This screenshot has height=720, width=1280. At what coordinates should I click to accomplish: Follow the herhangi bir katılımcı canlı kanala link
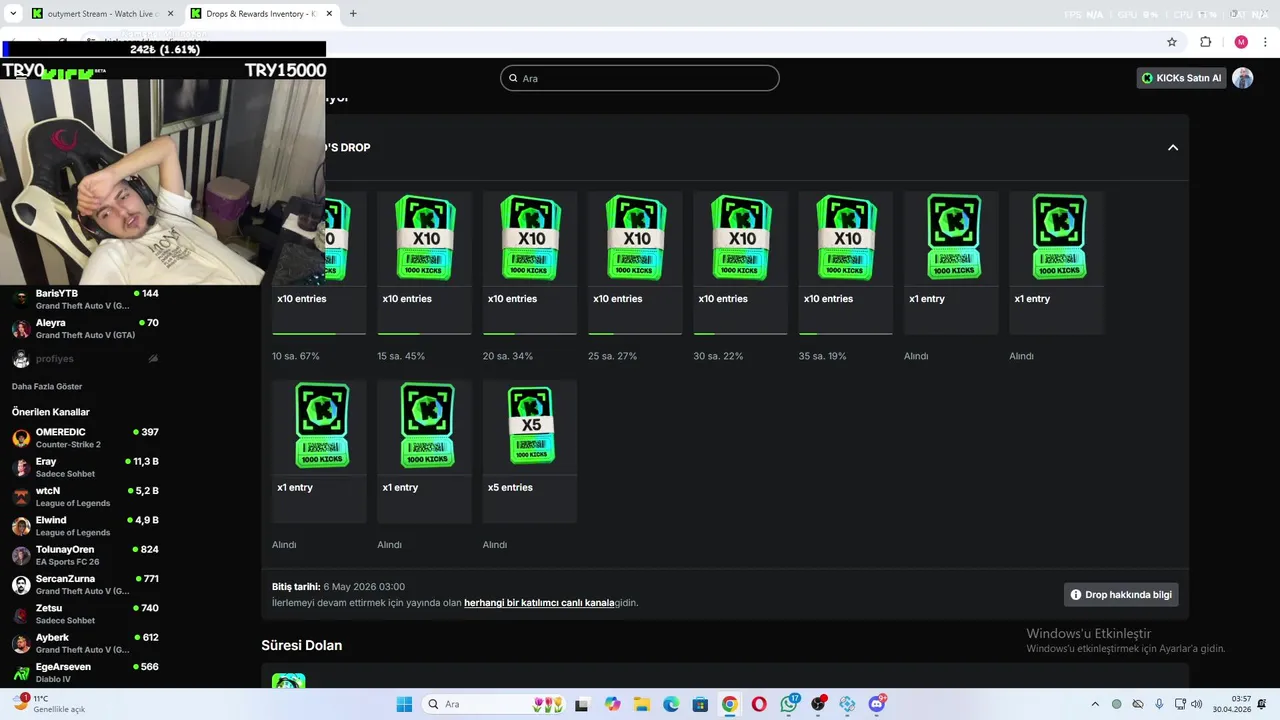[x=539, y=603]
